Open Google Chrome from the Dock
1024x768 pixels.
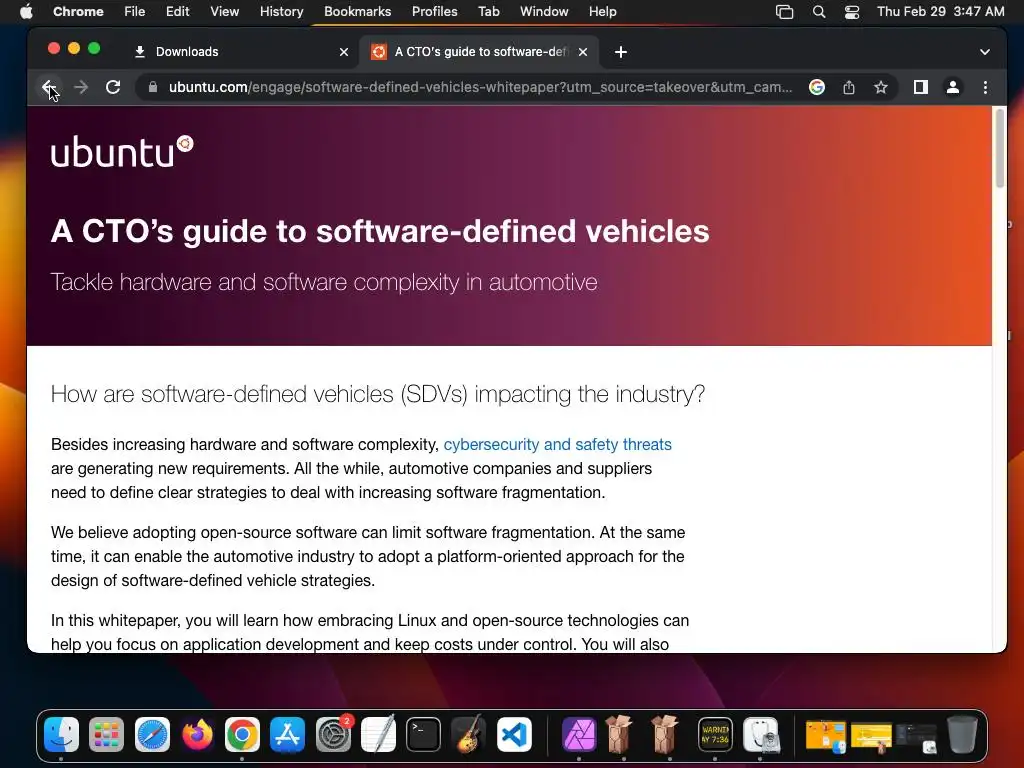[242, 735]
